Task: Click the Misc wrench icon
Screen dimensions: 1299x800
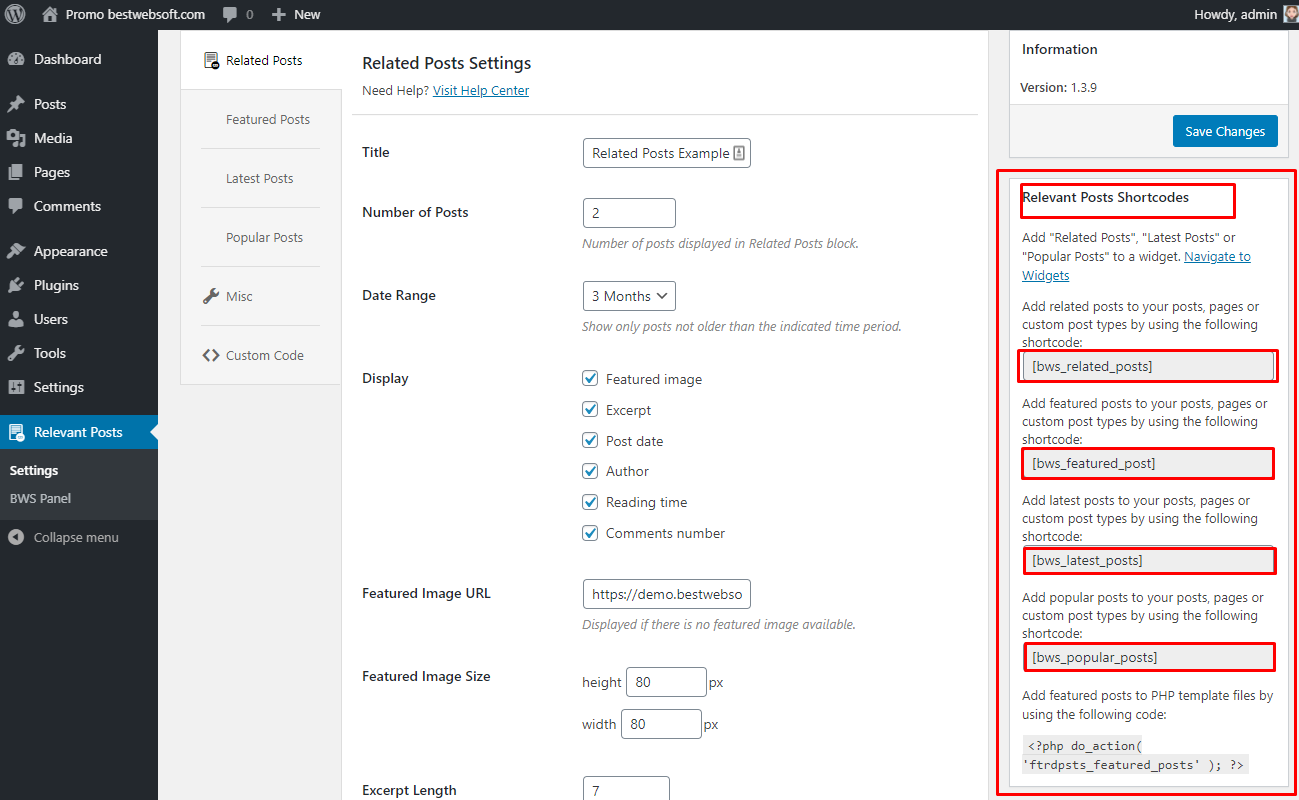Action: pyautogui.click(x=211, y=296)
